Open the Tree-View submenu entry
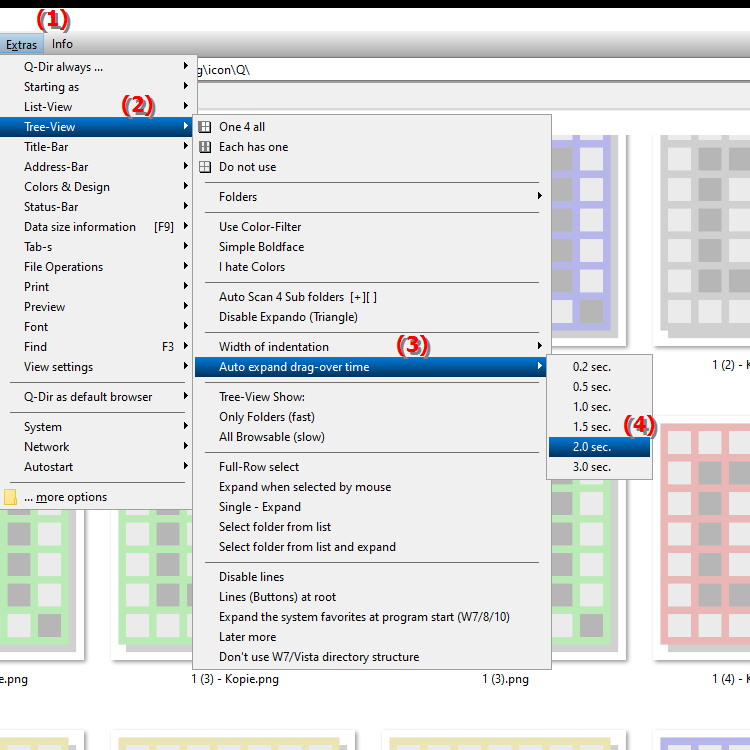Image resolution: width=750 pixels, height=750 pixels. coord(97,127)
